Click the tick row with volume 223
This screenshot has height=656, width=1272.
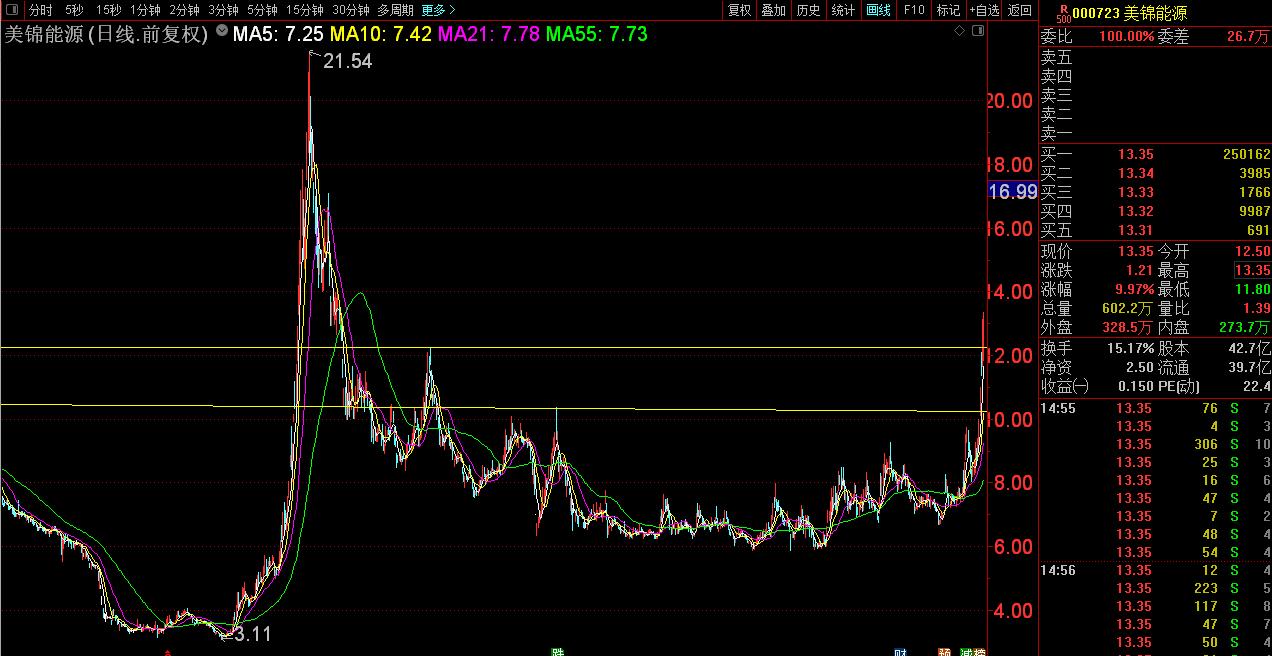point(1155,588)
